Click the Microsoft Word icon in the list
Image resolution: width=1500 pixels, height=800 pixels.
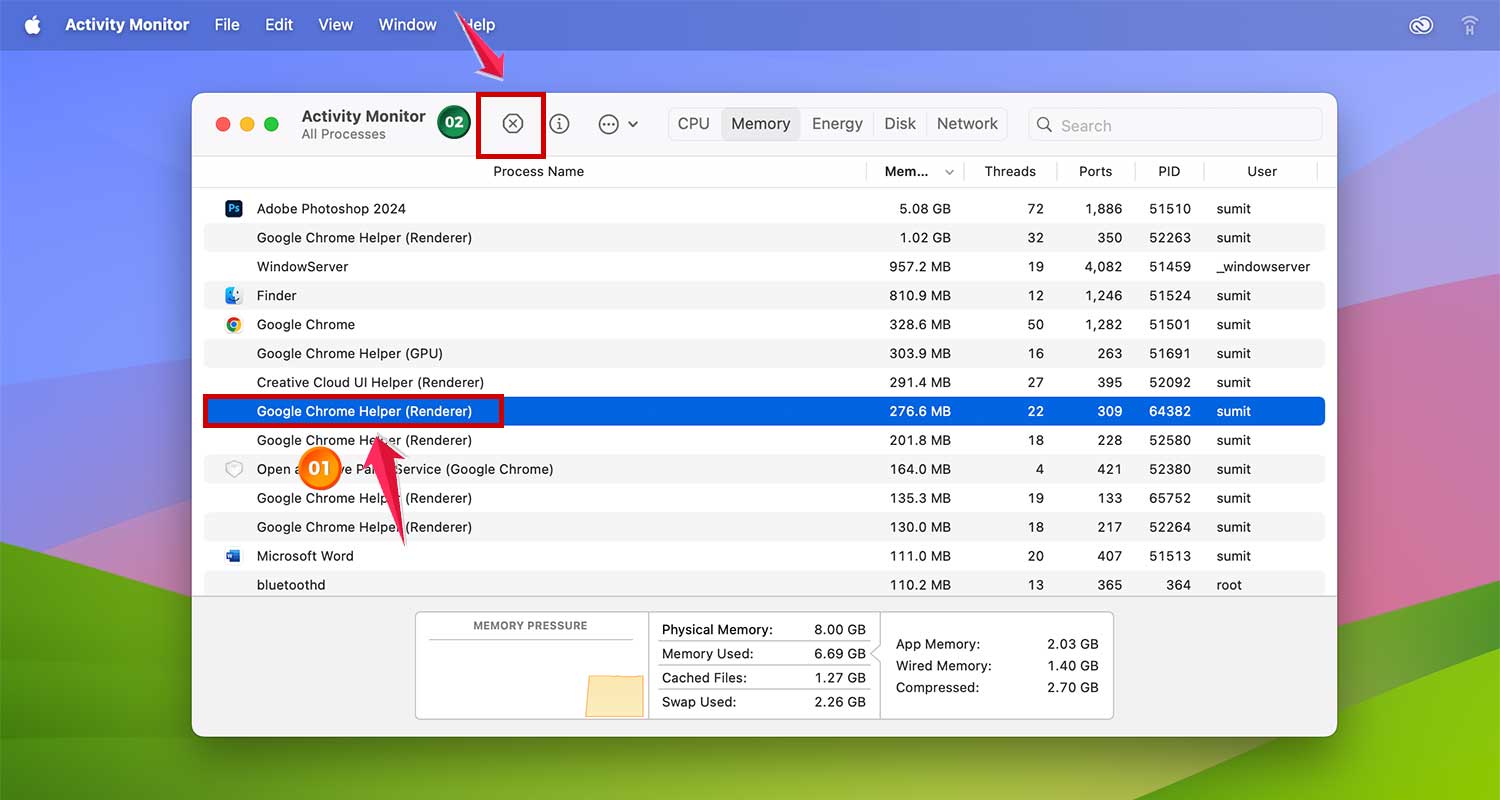pyautogui.click(x=233, y=556)
